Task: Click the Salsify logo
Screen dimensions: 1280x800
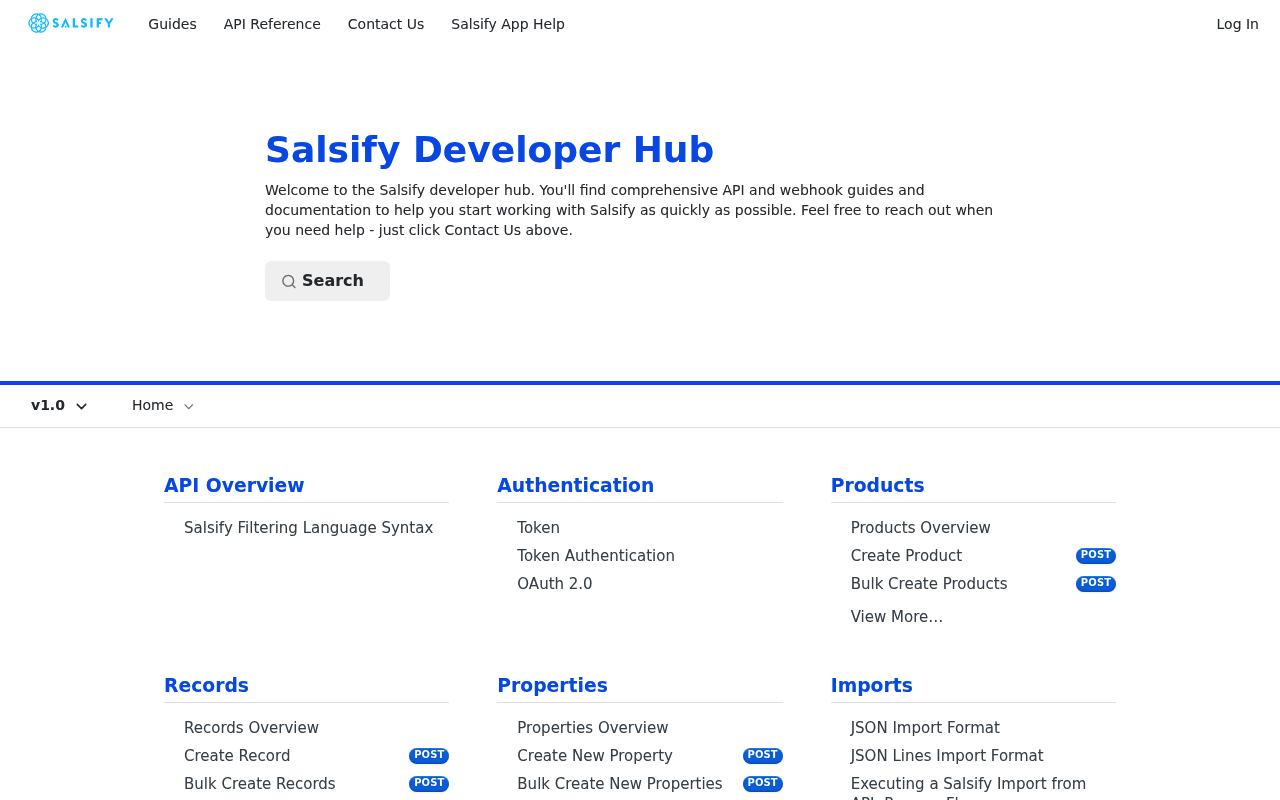Action: (71, 23)
